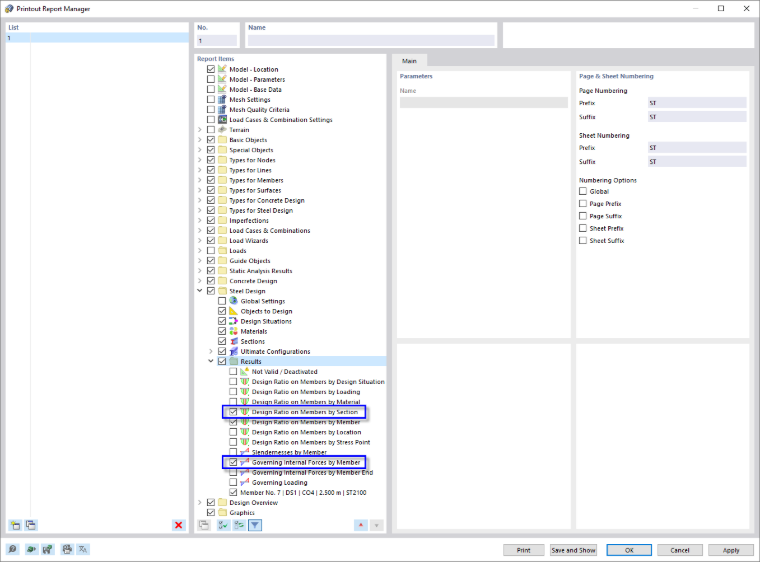
Task: Click the uncheck all items icon
Action: click(239, 525)
